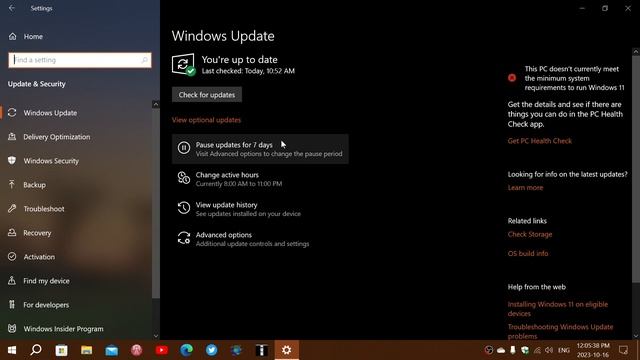Click main pane scrollbar down arrow

(x=636, y=336)
